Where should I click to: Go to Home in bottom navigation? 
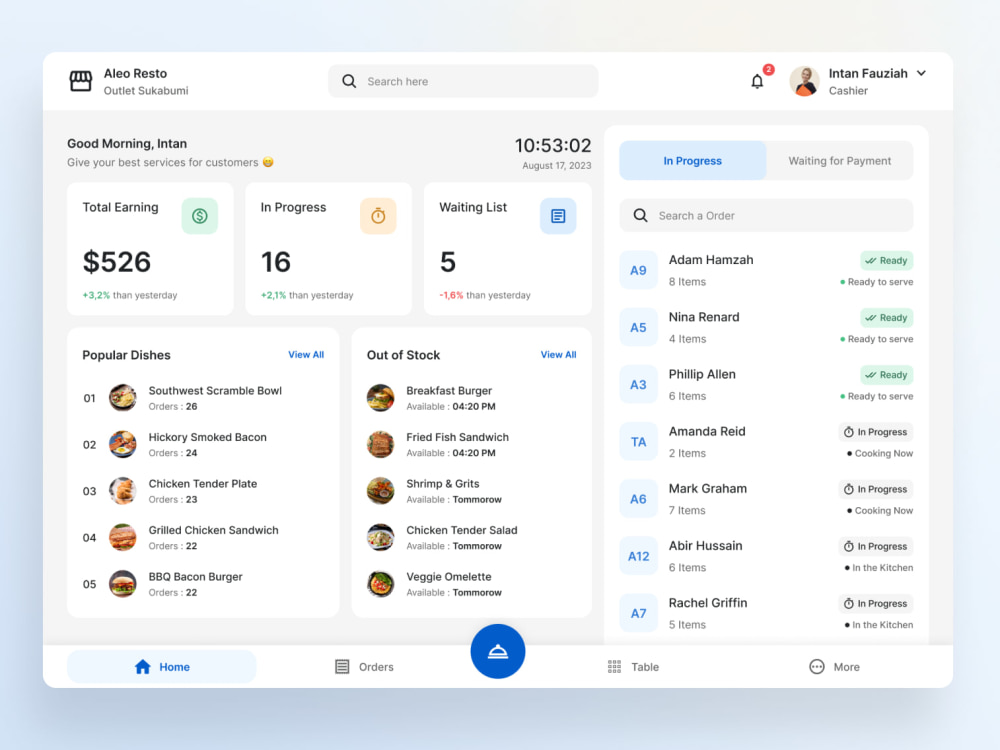click(x=162, y=666)
